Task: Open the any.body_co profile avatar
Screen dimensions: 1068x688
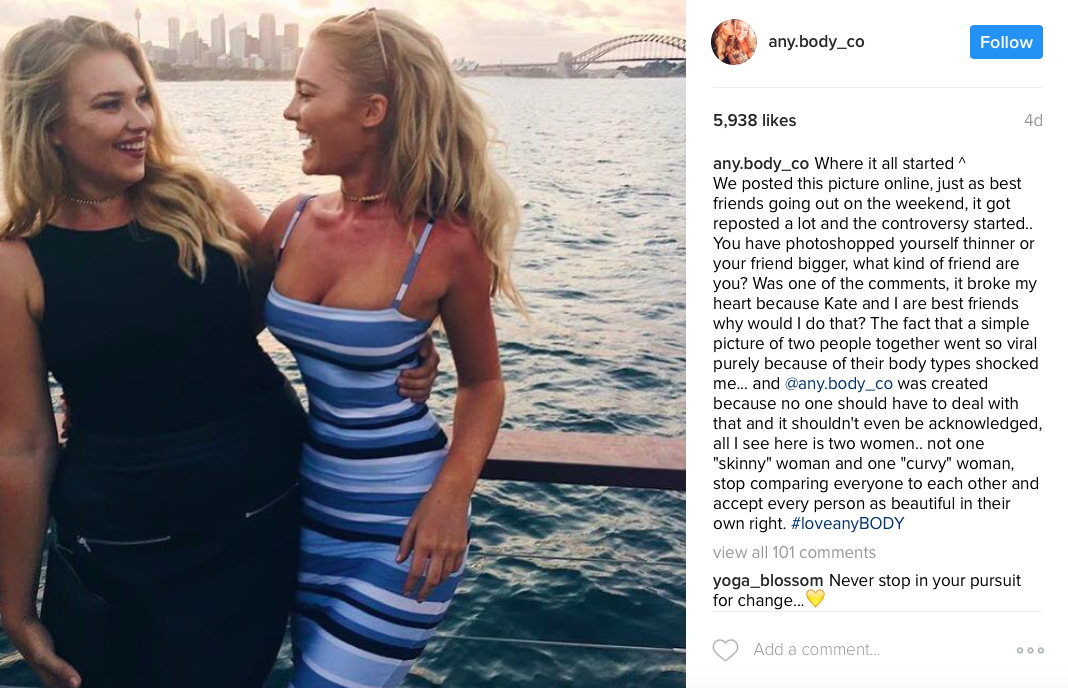Action: point(734,42)
